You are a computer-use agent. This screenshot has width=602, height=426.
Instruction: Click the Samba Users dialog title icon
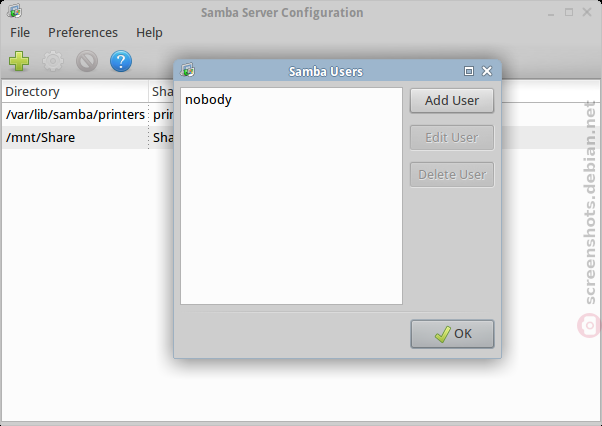(x=188, y=71)
